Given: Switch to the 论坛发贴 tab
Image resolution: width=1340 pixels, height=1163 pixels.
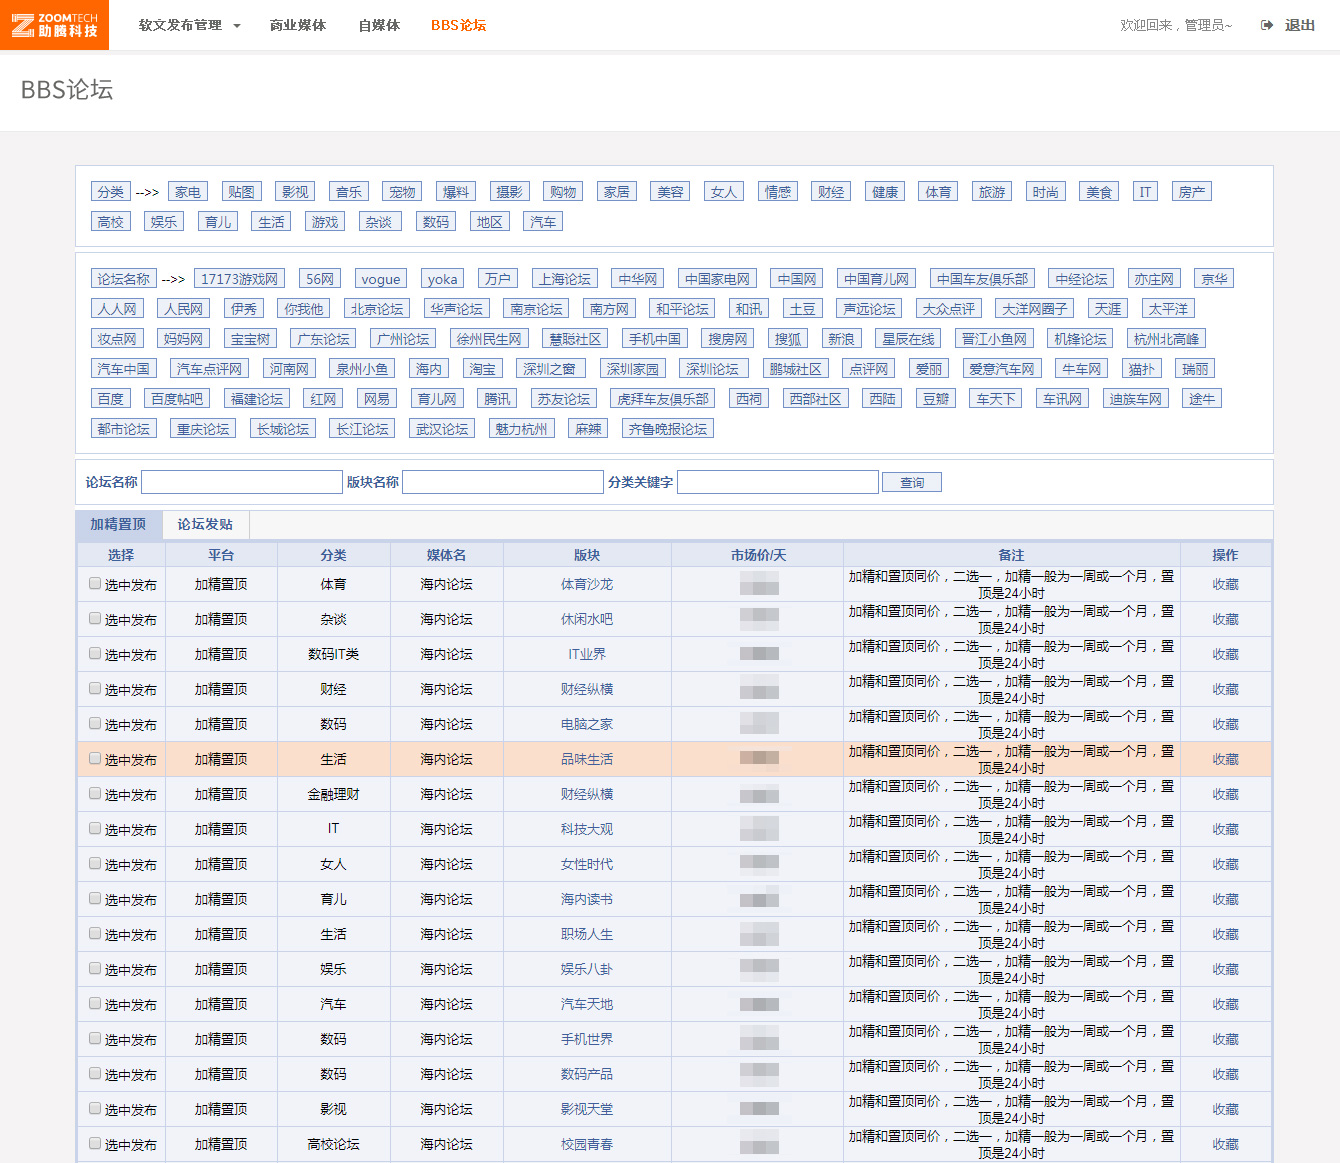Looking at the screenshot, I should 205,524.
